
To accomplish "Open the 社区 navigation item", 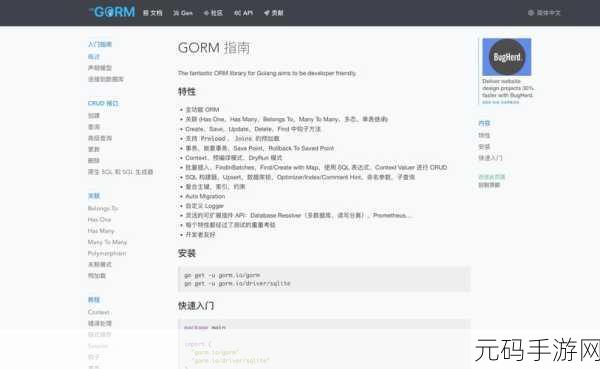I will click(213, 13).
